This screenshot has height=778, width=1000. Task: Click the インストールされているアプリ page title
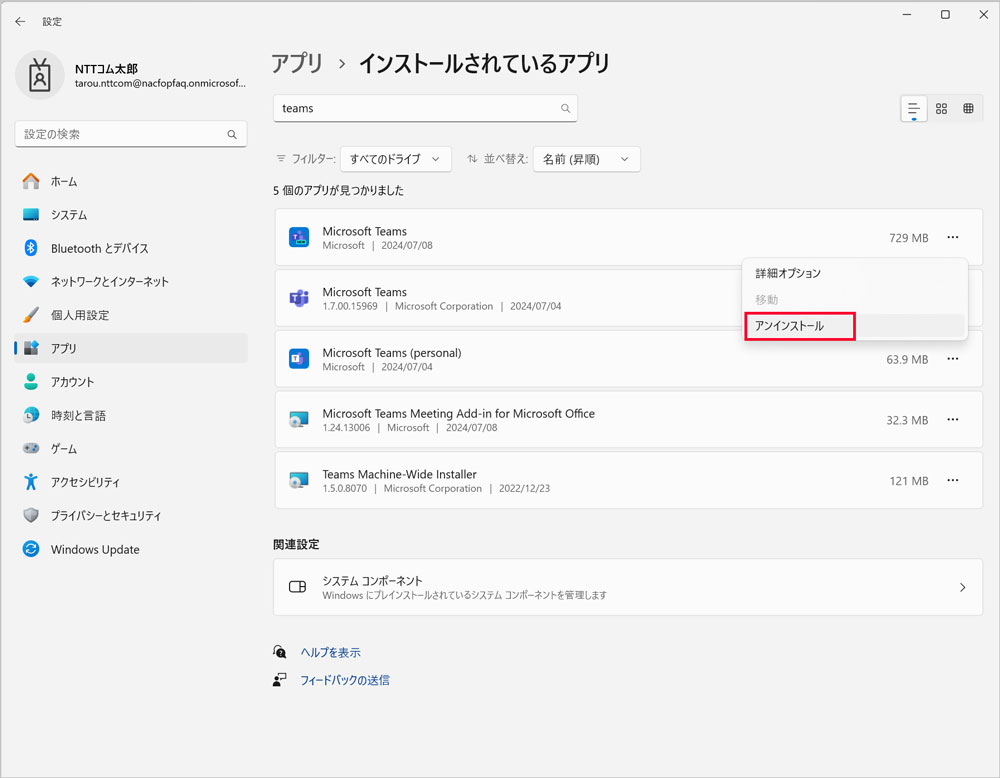484,63
